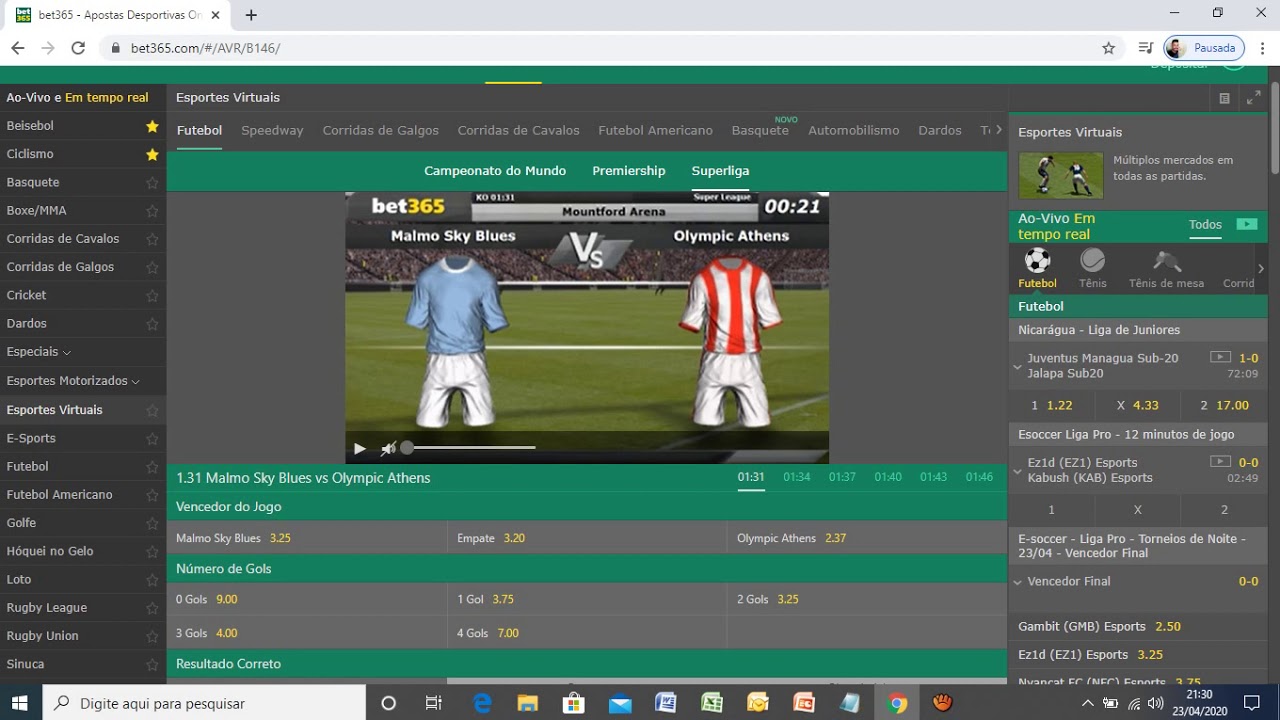Screen dimensions: 1280x720
Task: Open the bet slip list icon
Action: click(1224, 98)
